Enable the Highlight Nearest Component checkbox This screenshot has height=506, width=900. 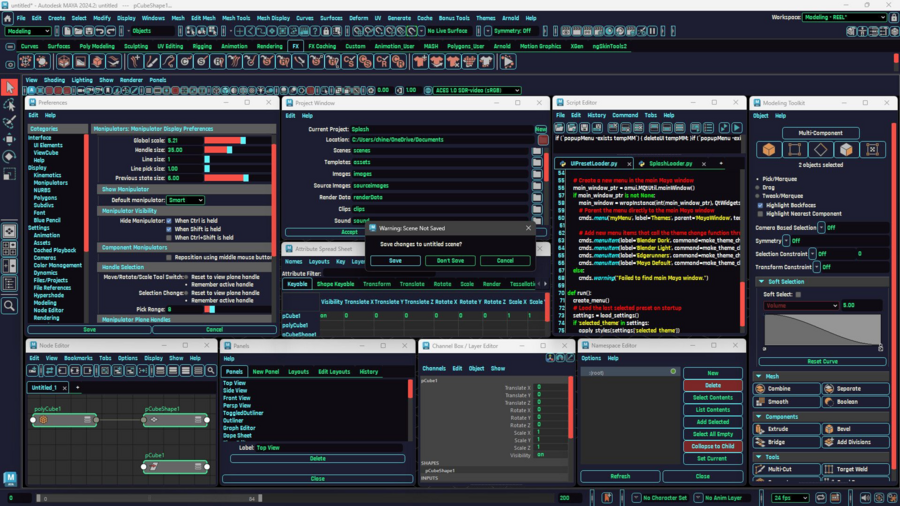click(762, 214)
